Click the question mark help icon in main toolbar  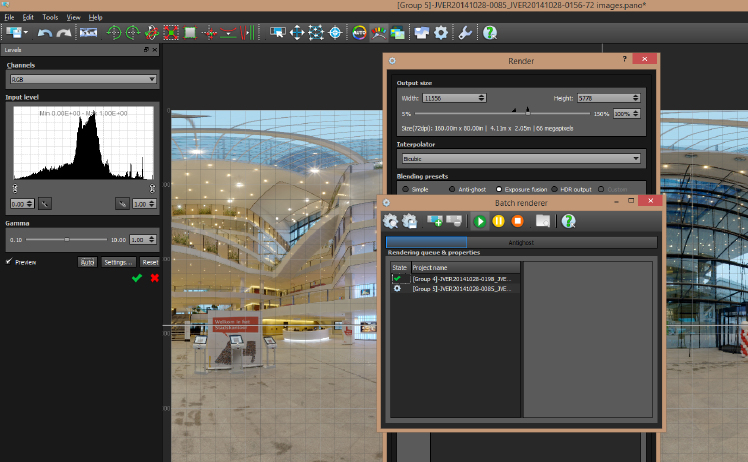(489, 33)
